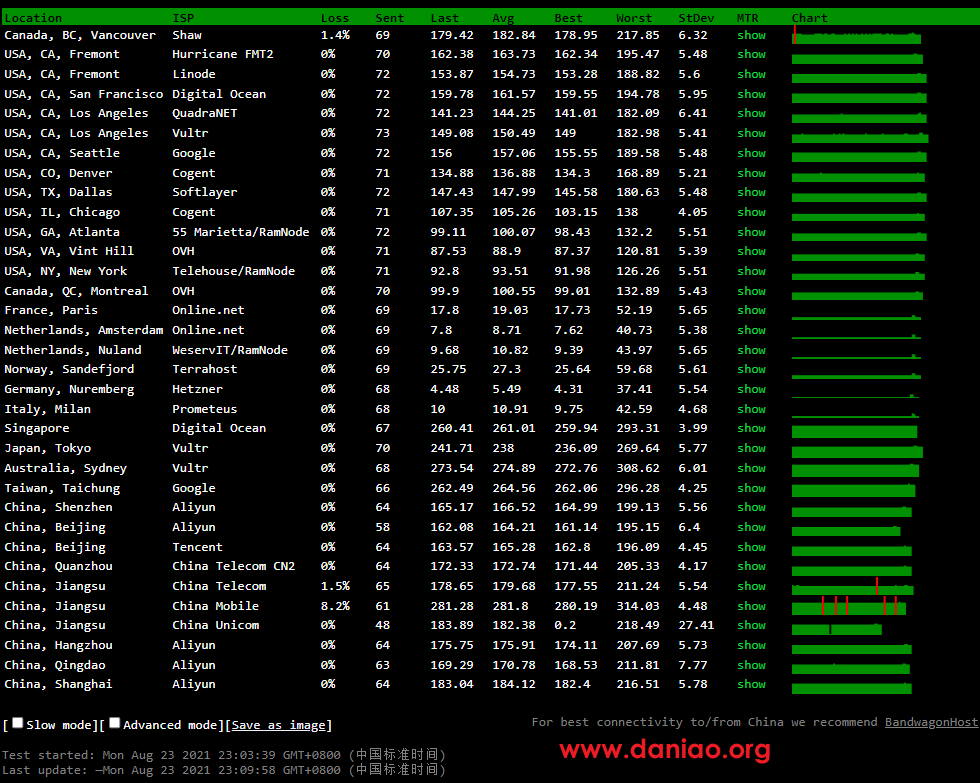Screen dimensions: 980x783
Task: Show MTR for OVH Vint Hill
Action: (x=751, y=251)
